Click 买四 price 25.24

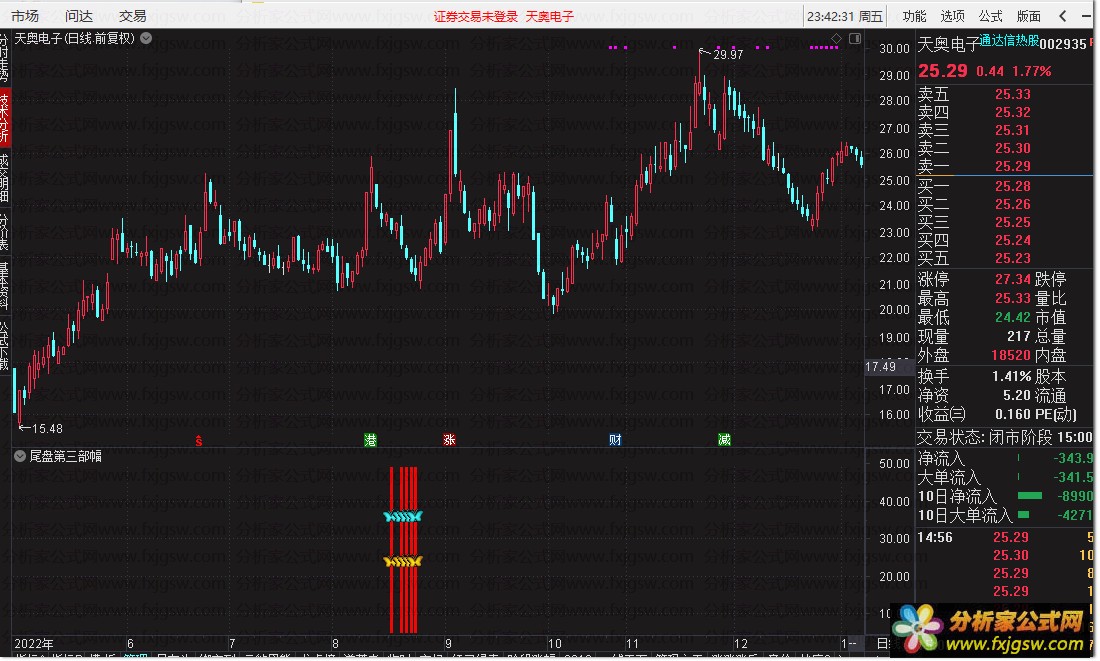click(x=1012, y=240)
